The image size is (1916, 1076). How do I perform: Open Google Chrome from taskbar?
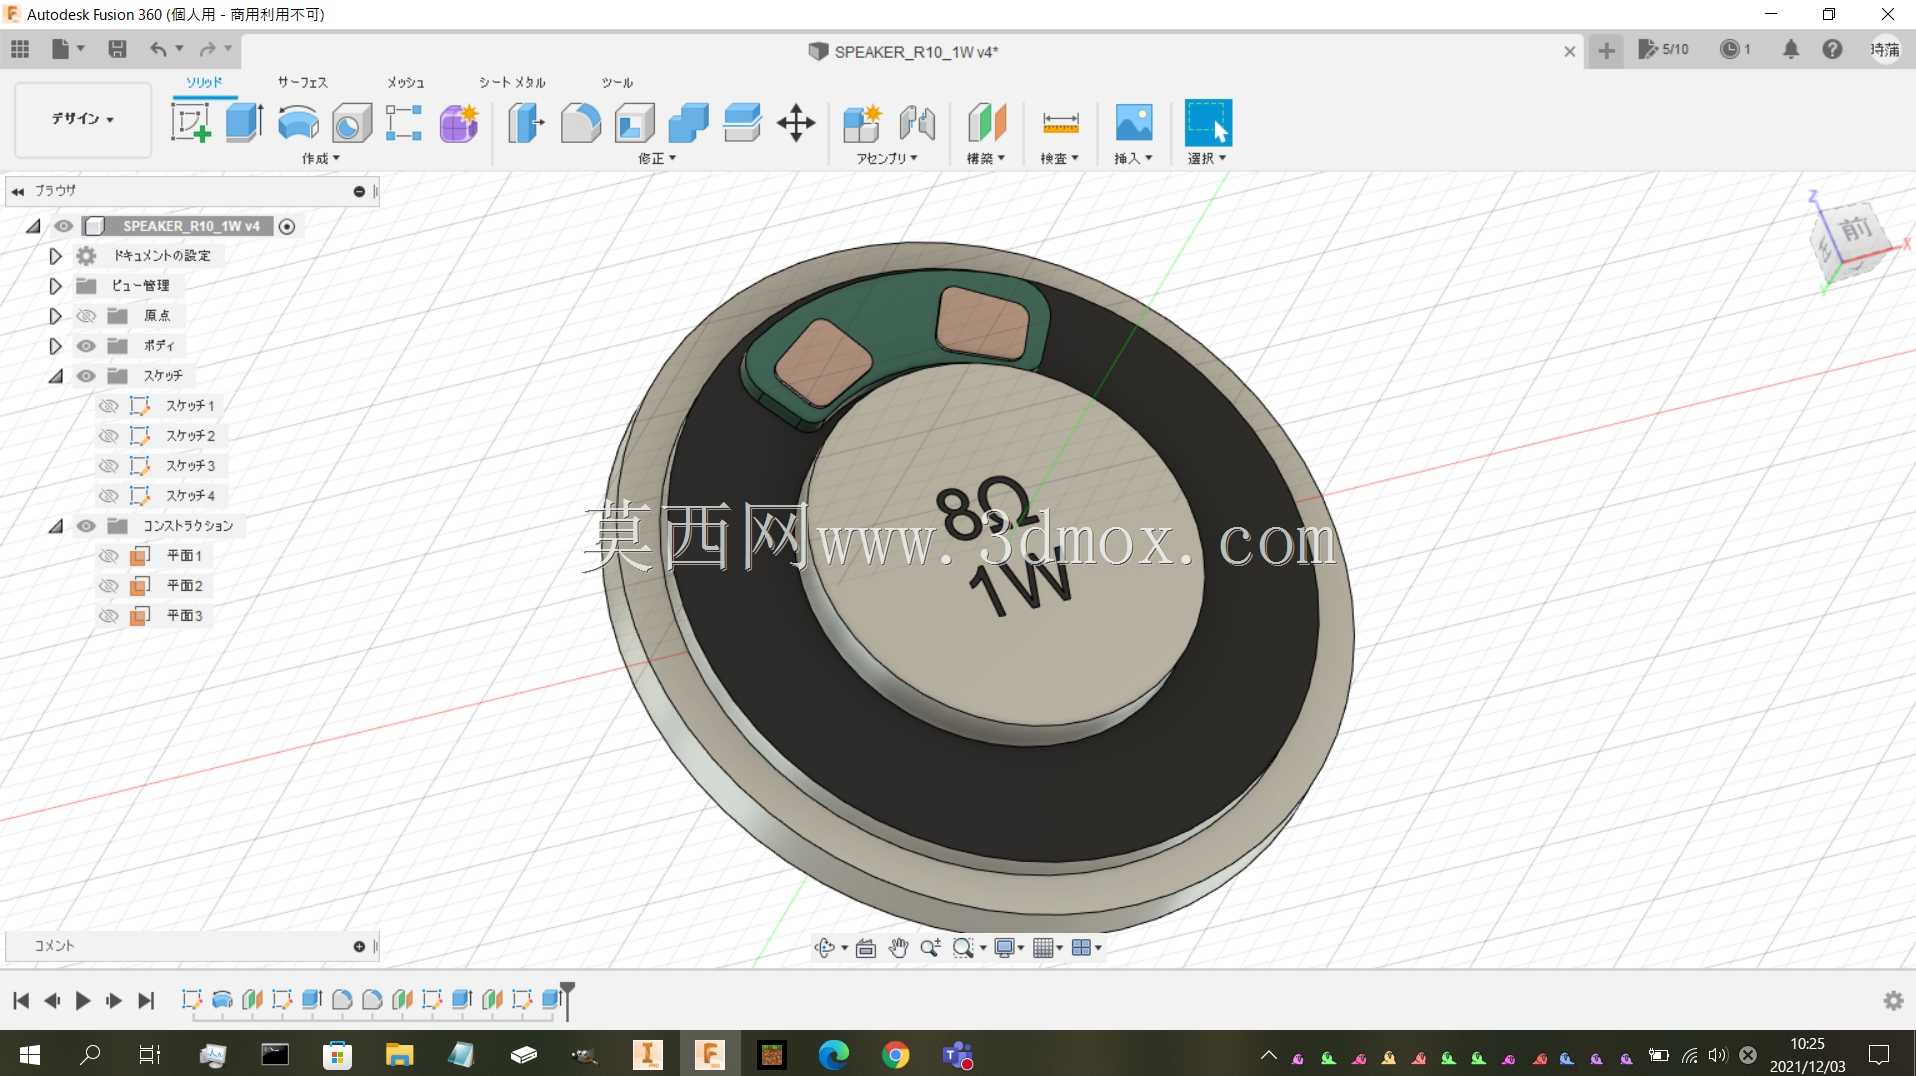coord(896,1055)
